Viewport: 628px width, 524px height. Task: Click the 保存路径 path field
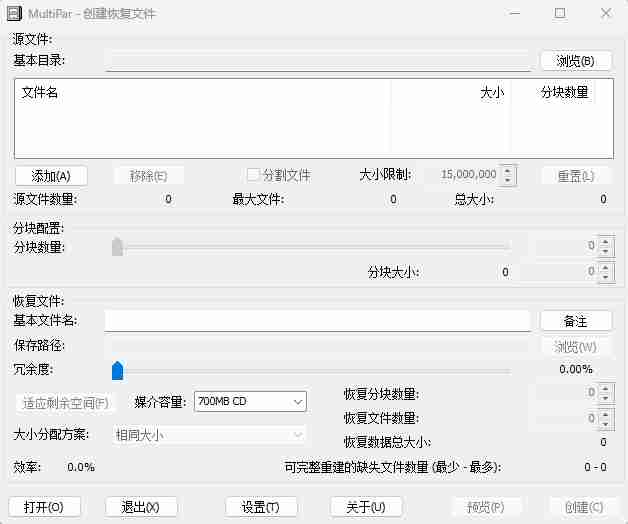point(317,346)
